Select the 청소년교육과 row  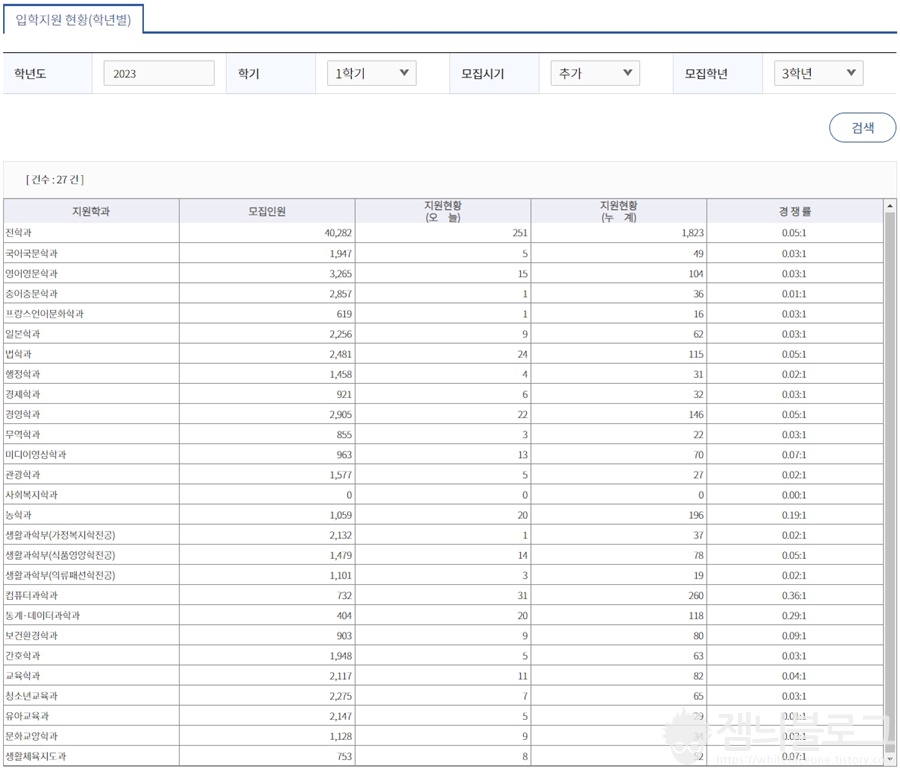coord(443,695)
